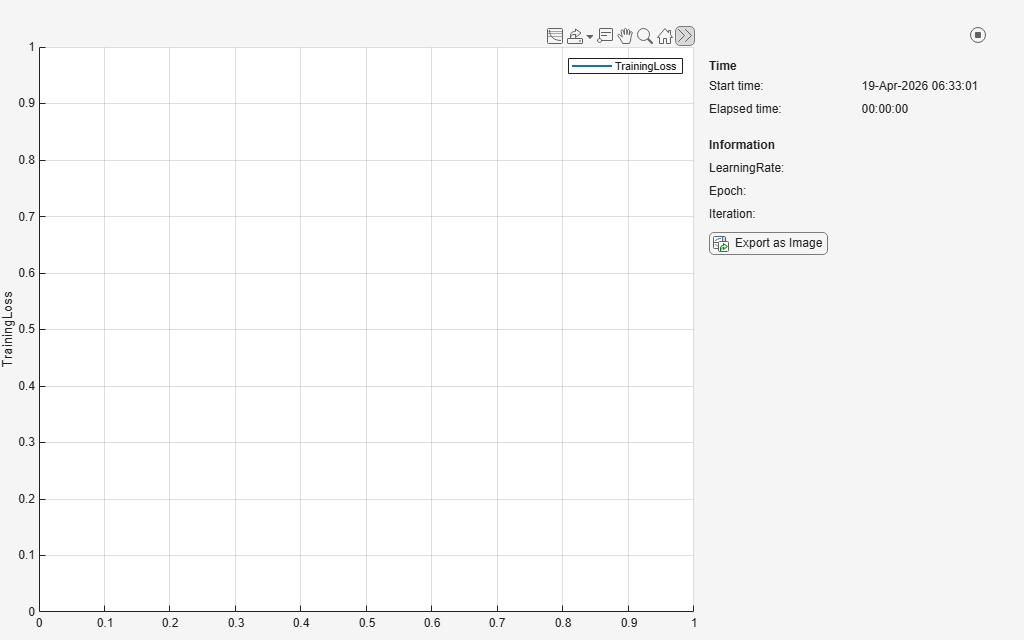Click the Time section heading
This screenshot has width=1024, height=640.
click(x=722, y=66)
